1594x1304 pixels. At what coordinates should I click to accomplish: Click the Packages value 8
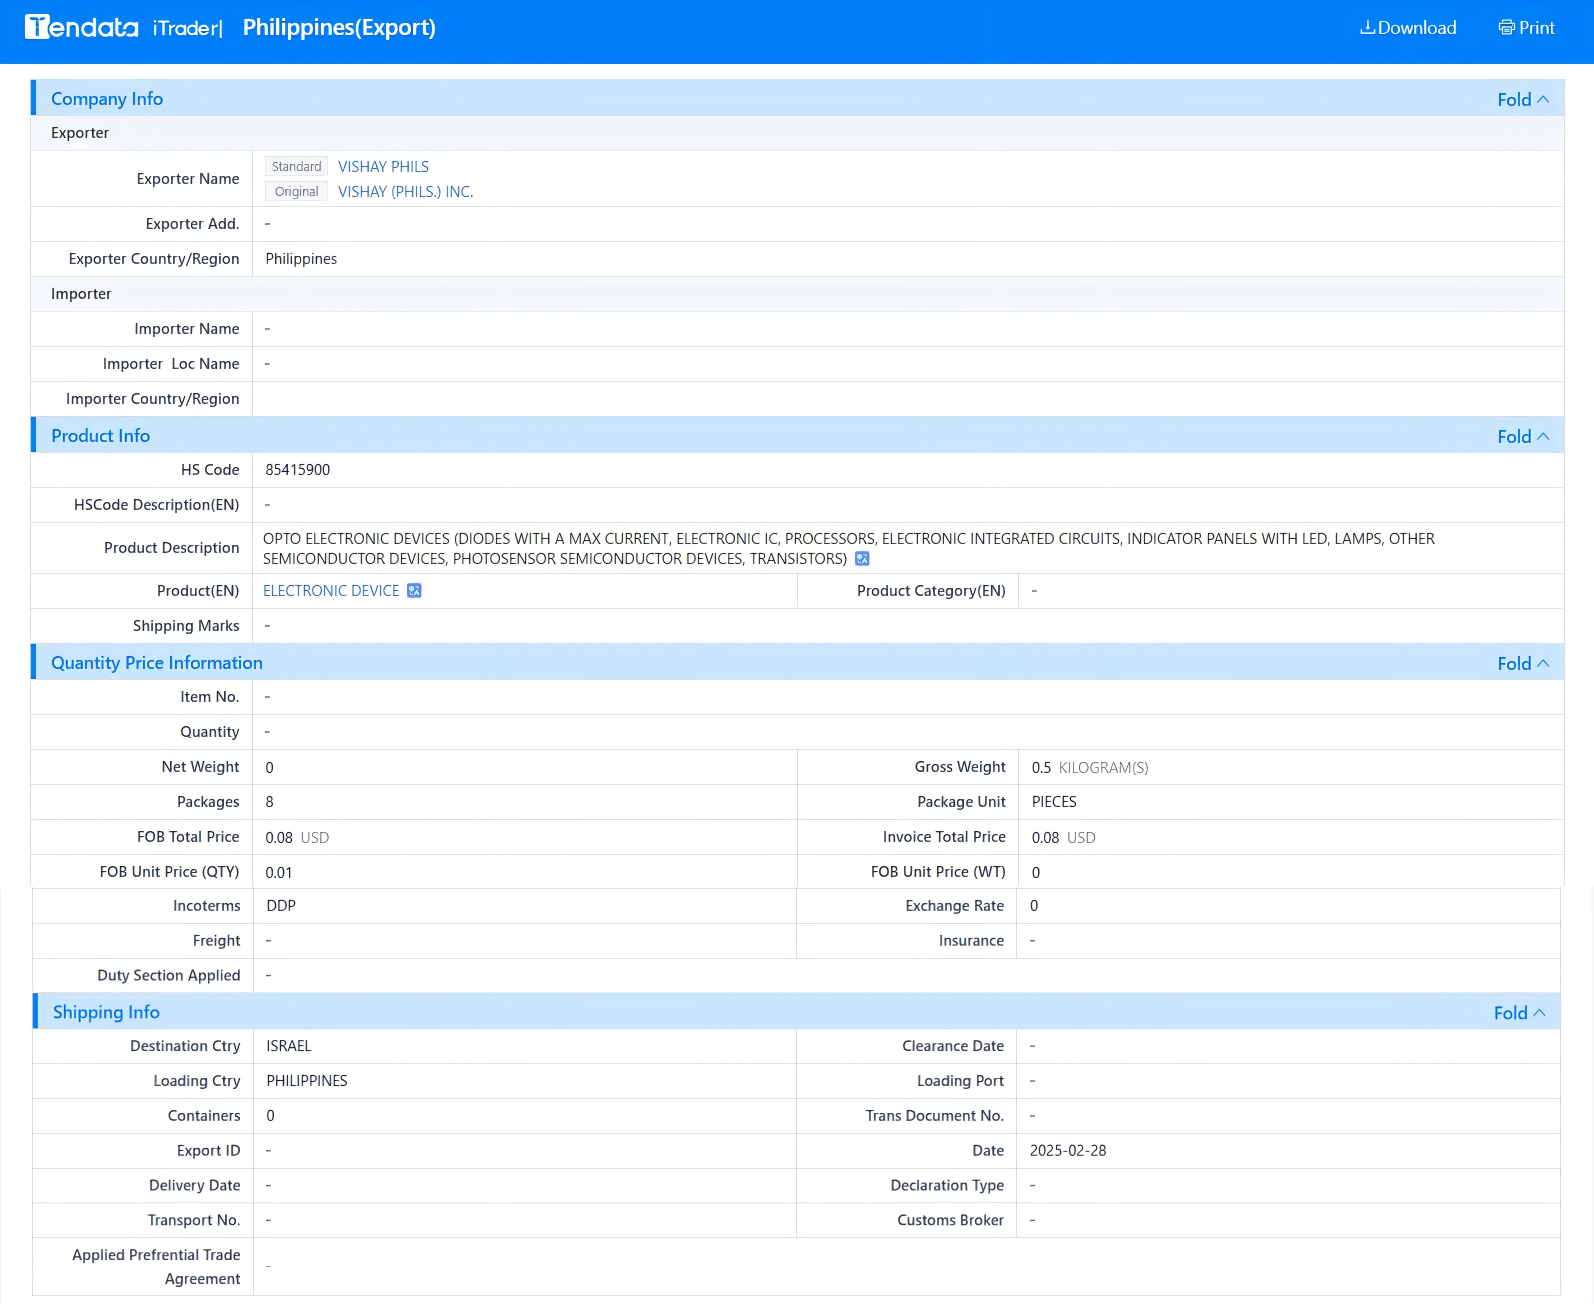pyautogui.click(x=269, y=802)
